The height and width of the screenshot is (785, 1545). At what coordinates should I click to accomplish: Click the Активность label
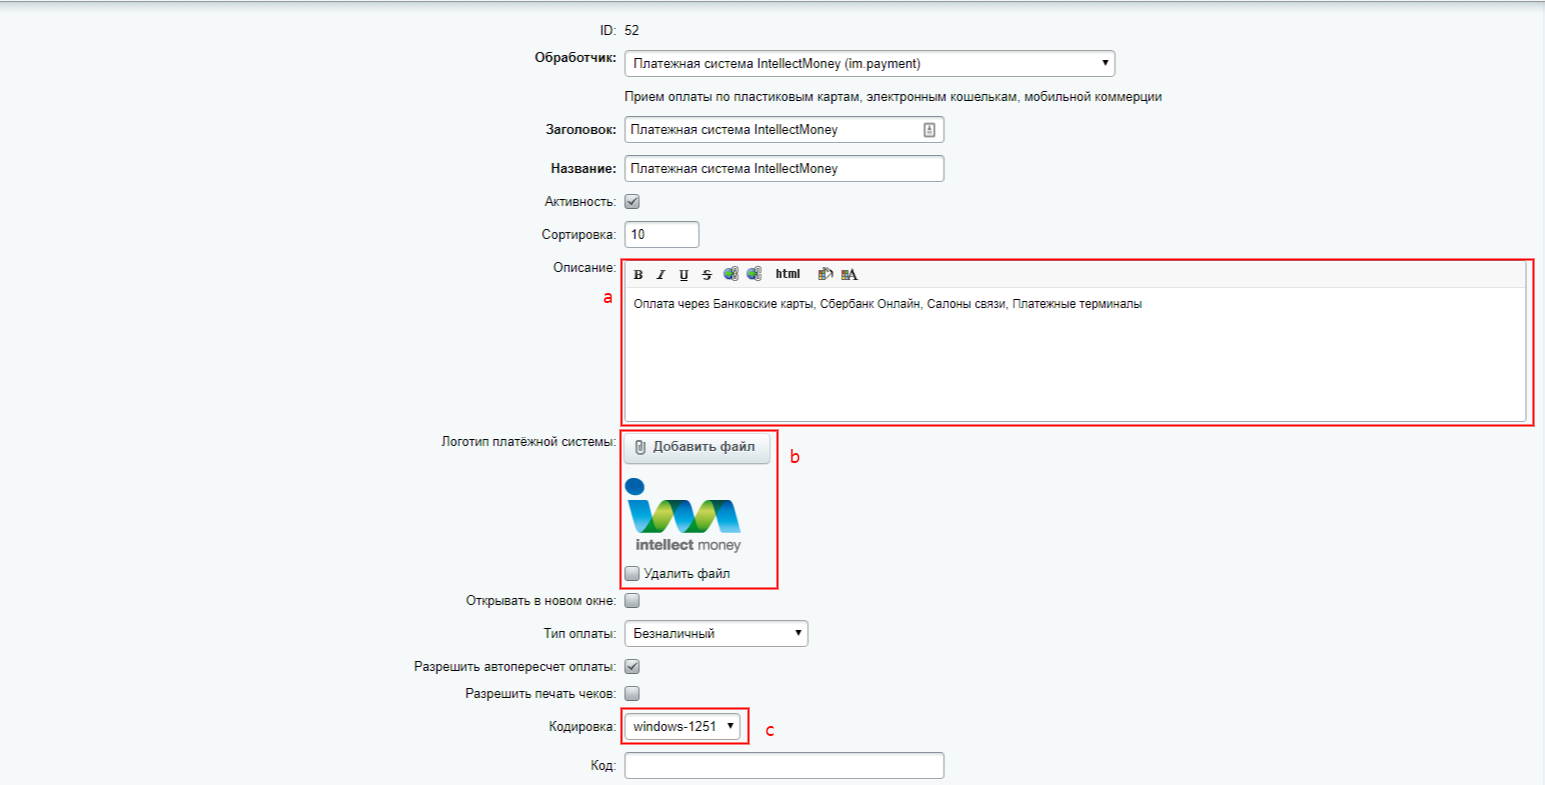tap(580, 202)
